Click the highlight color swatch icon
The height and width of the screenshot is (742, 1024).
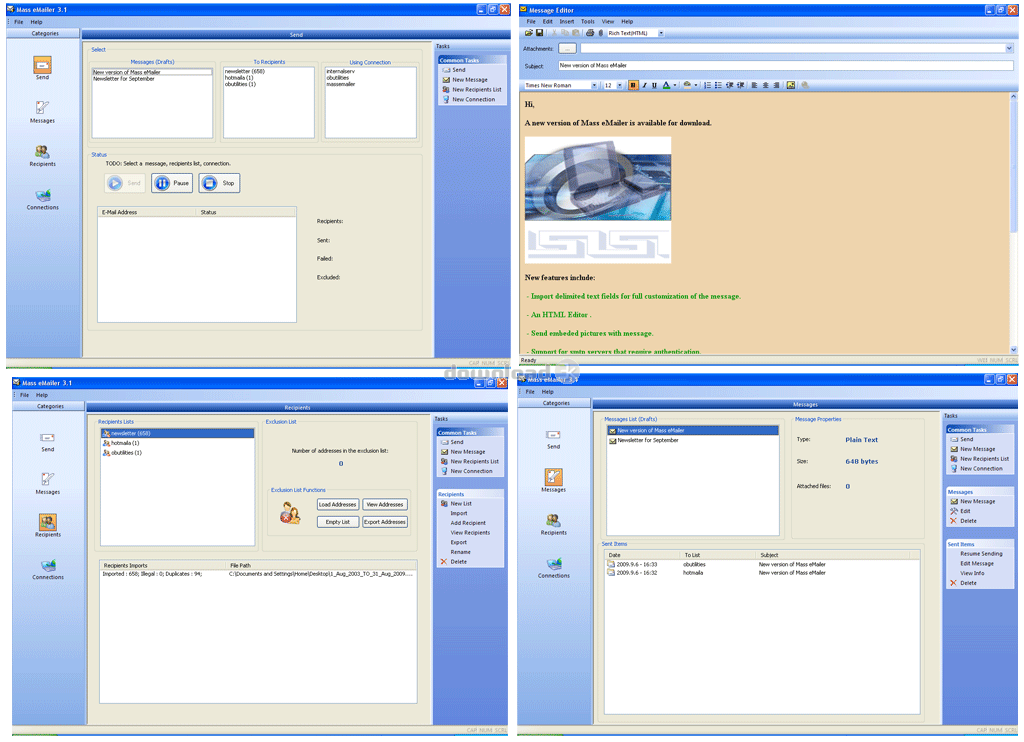tap(687, 85)
